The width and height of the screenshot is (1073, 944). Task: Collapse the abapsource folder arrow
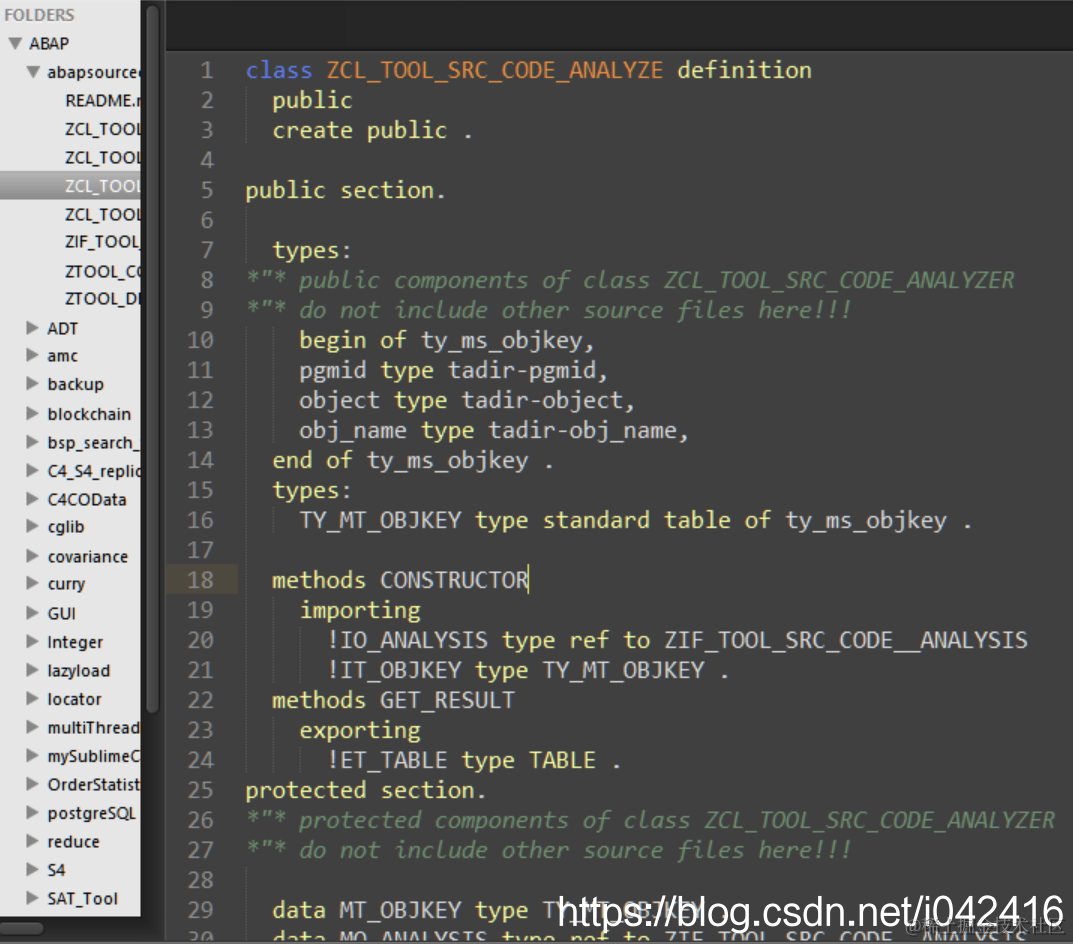tap(33, 72)
